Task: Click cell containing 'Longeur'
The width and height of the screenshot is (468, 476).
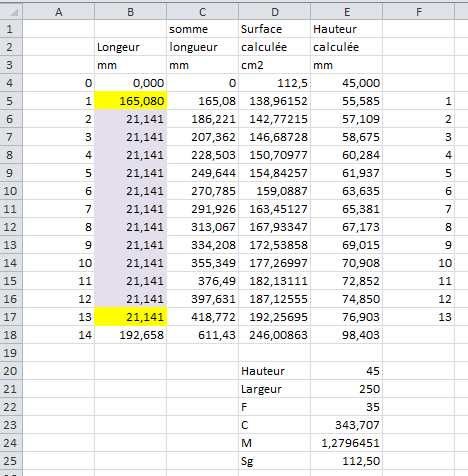Action: [130, 47]
